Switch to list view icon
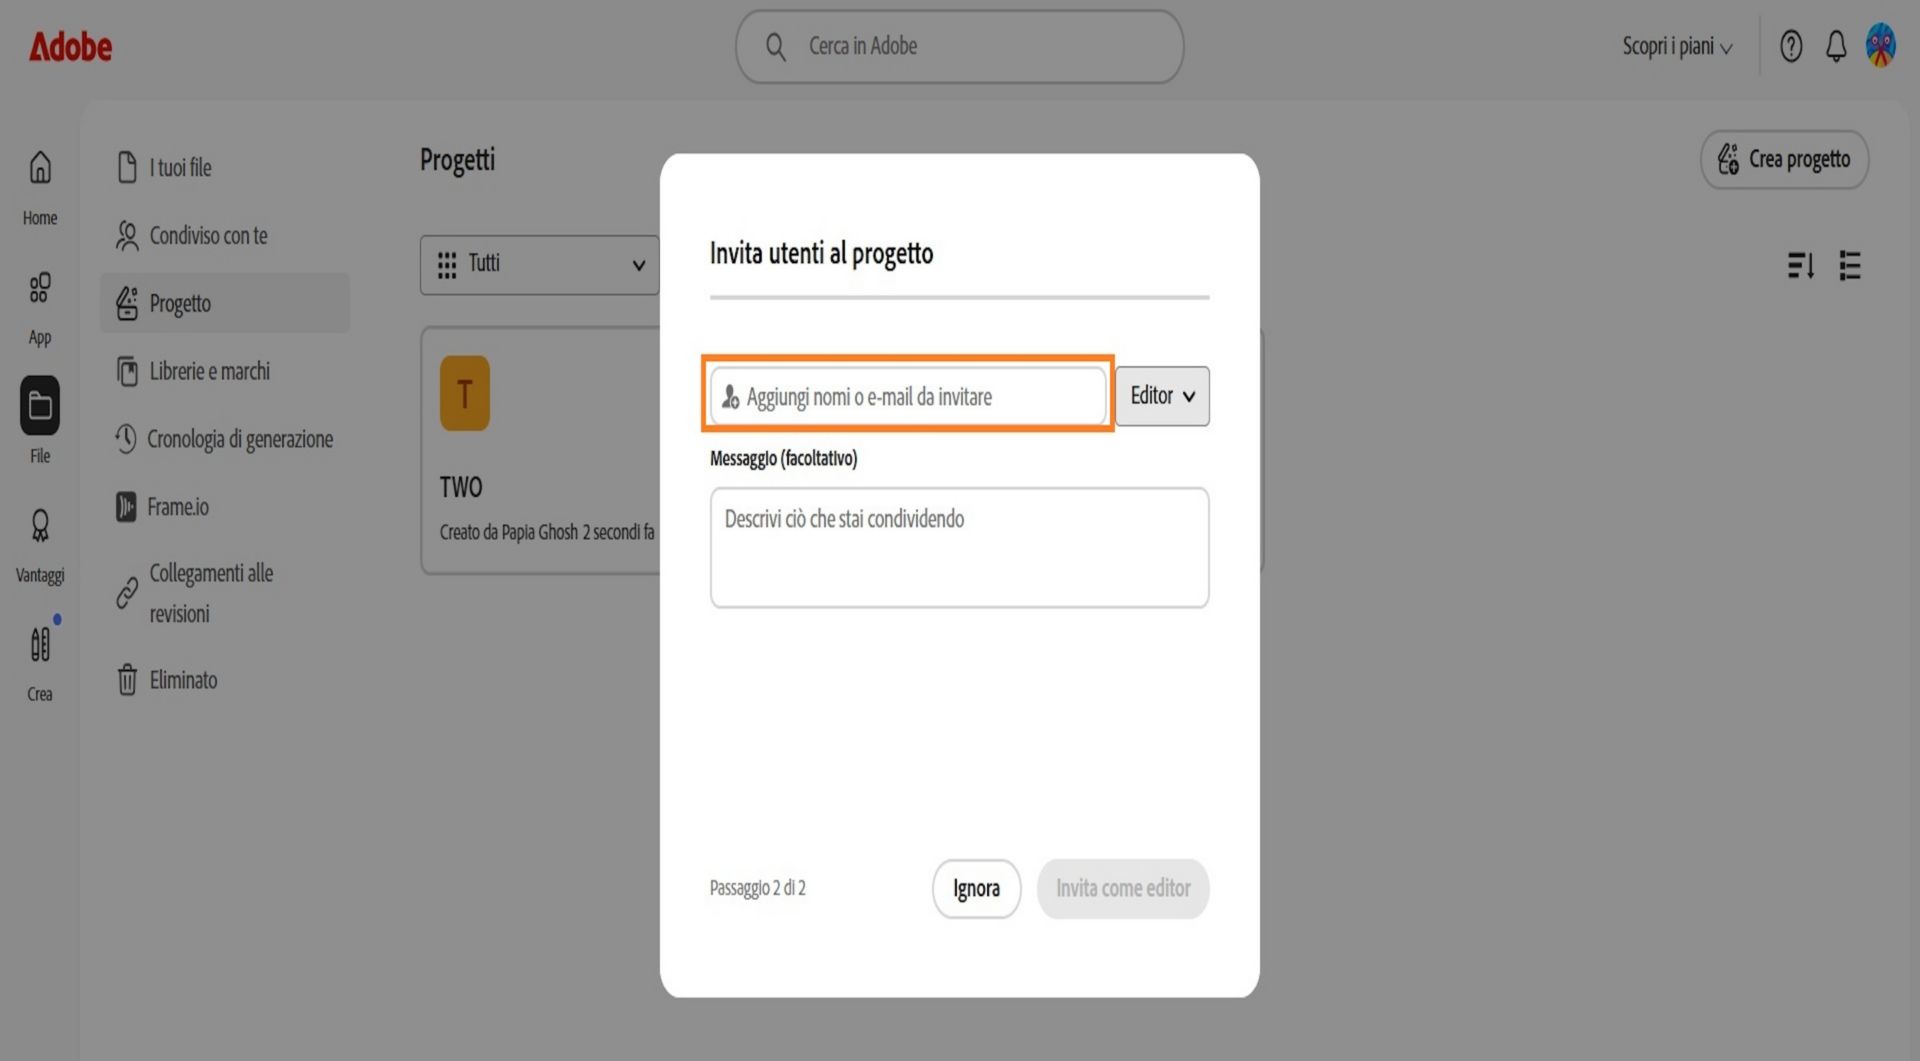The width and height of the screenshot is (1920, 1061). click(1850, 265)
